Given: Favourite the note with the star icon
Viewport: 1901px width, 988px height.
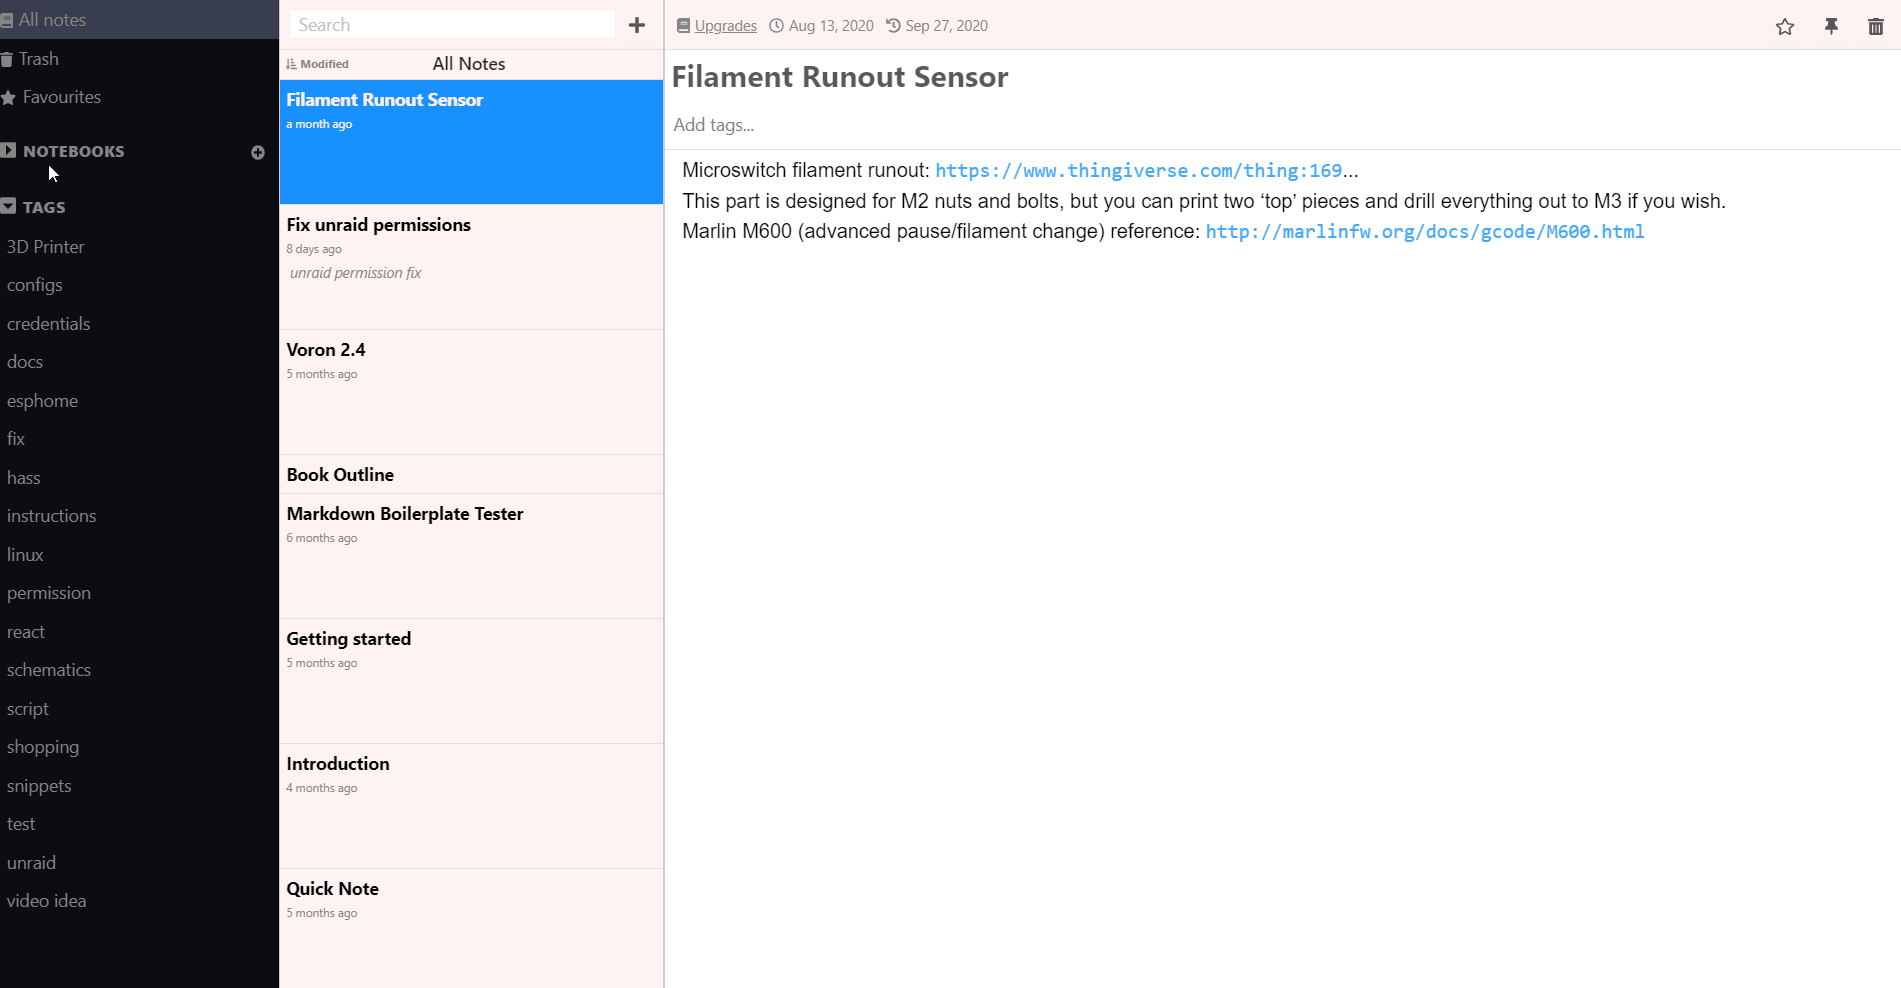Looking at the screenshot, I should pos(1784,26).
